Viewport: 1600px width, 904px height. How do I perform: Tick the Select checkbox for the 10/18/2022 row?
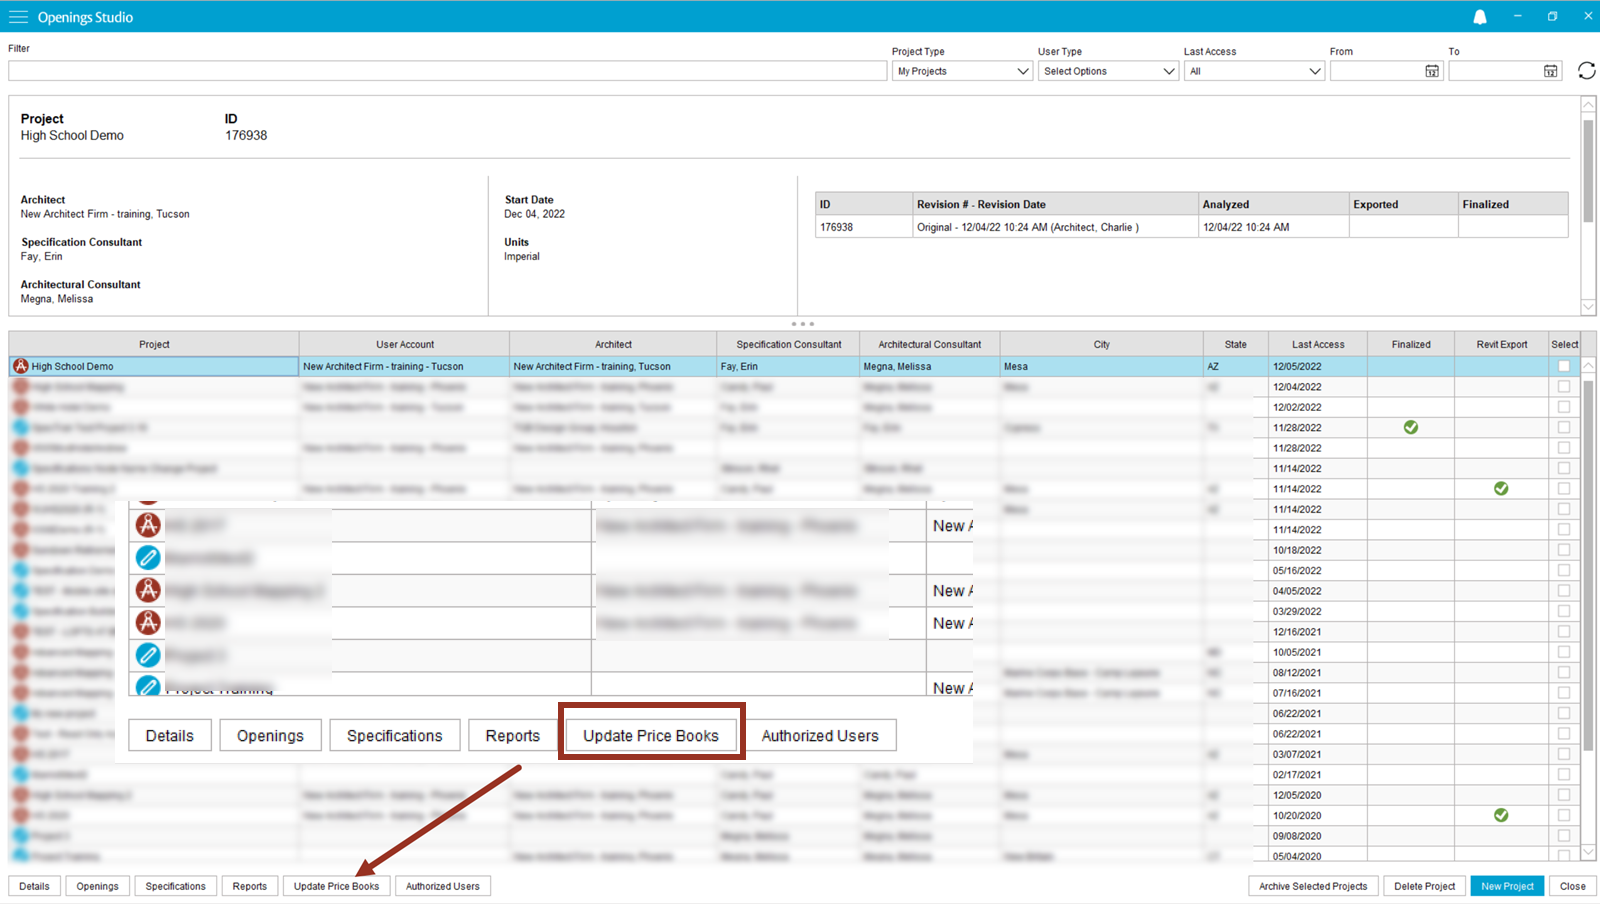(x=1564, y=549)
